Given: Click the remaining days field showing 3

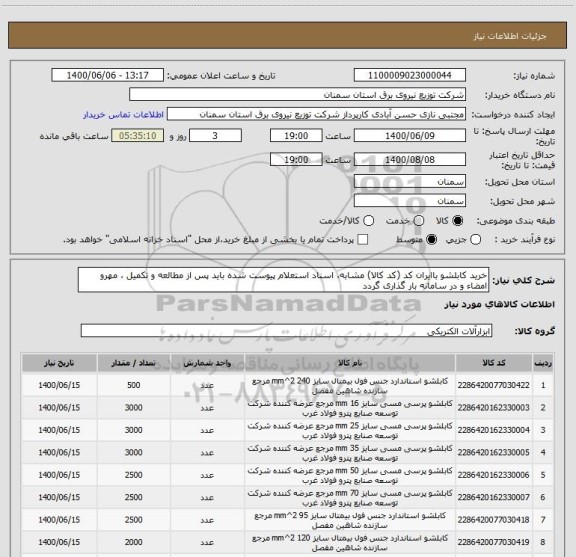Looking at the screenshot, I should pyautogui.click(x=215, y=136).
